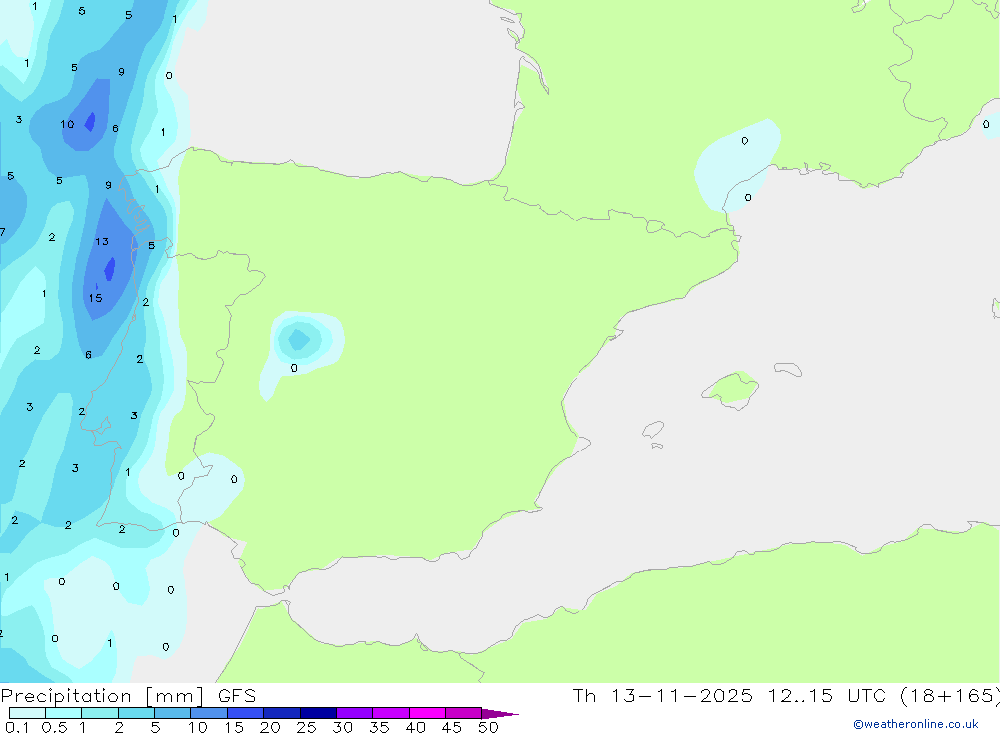Pick the legend swatch between 45 and 50
The height and width of the screenshot is (733, 1000).
coord(463,713)
